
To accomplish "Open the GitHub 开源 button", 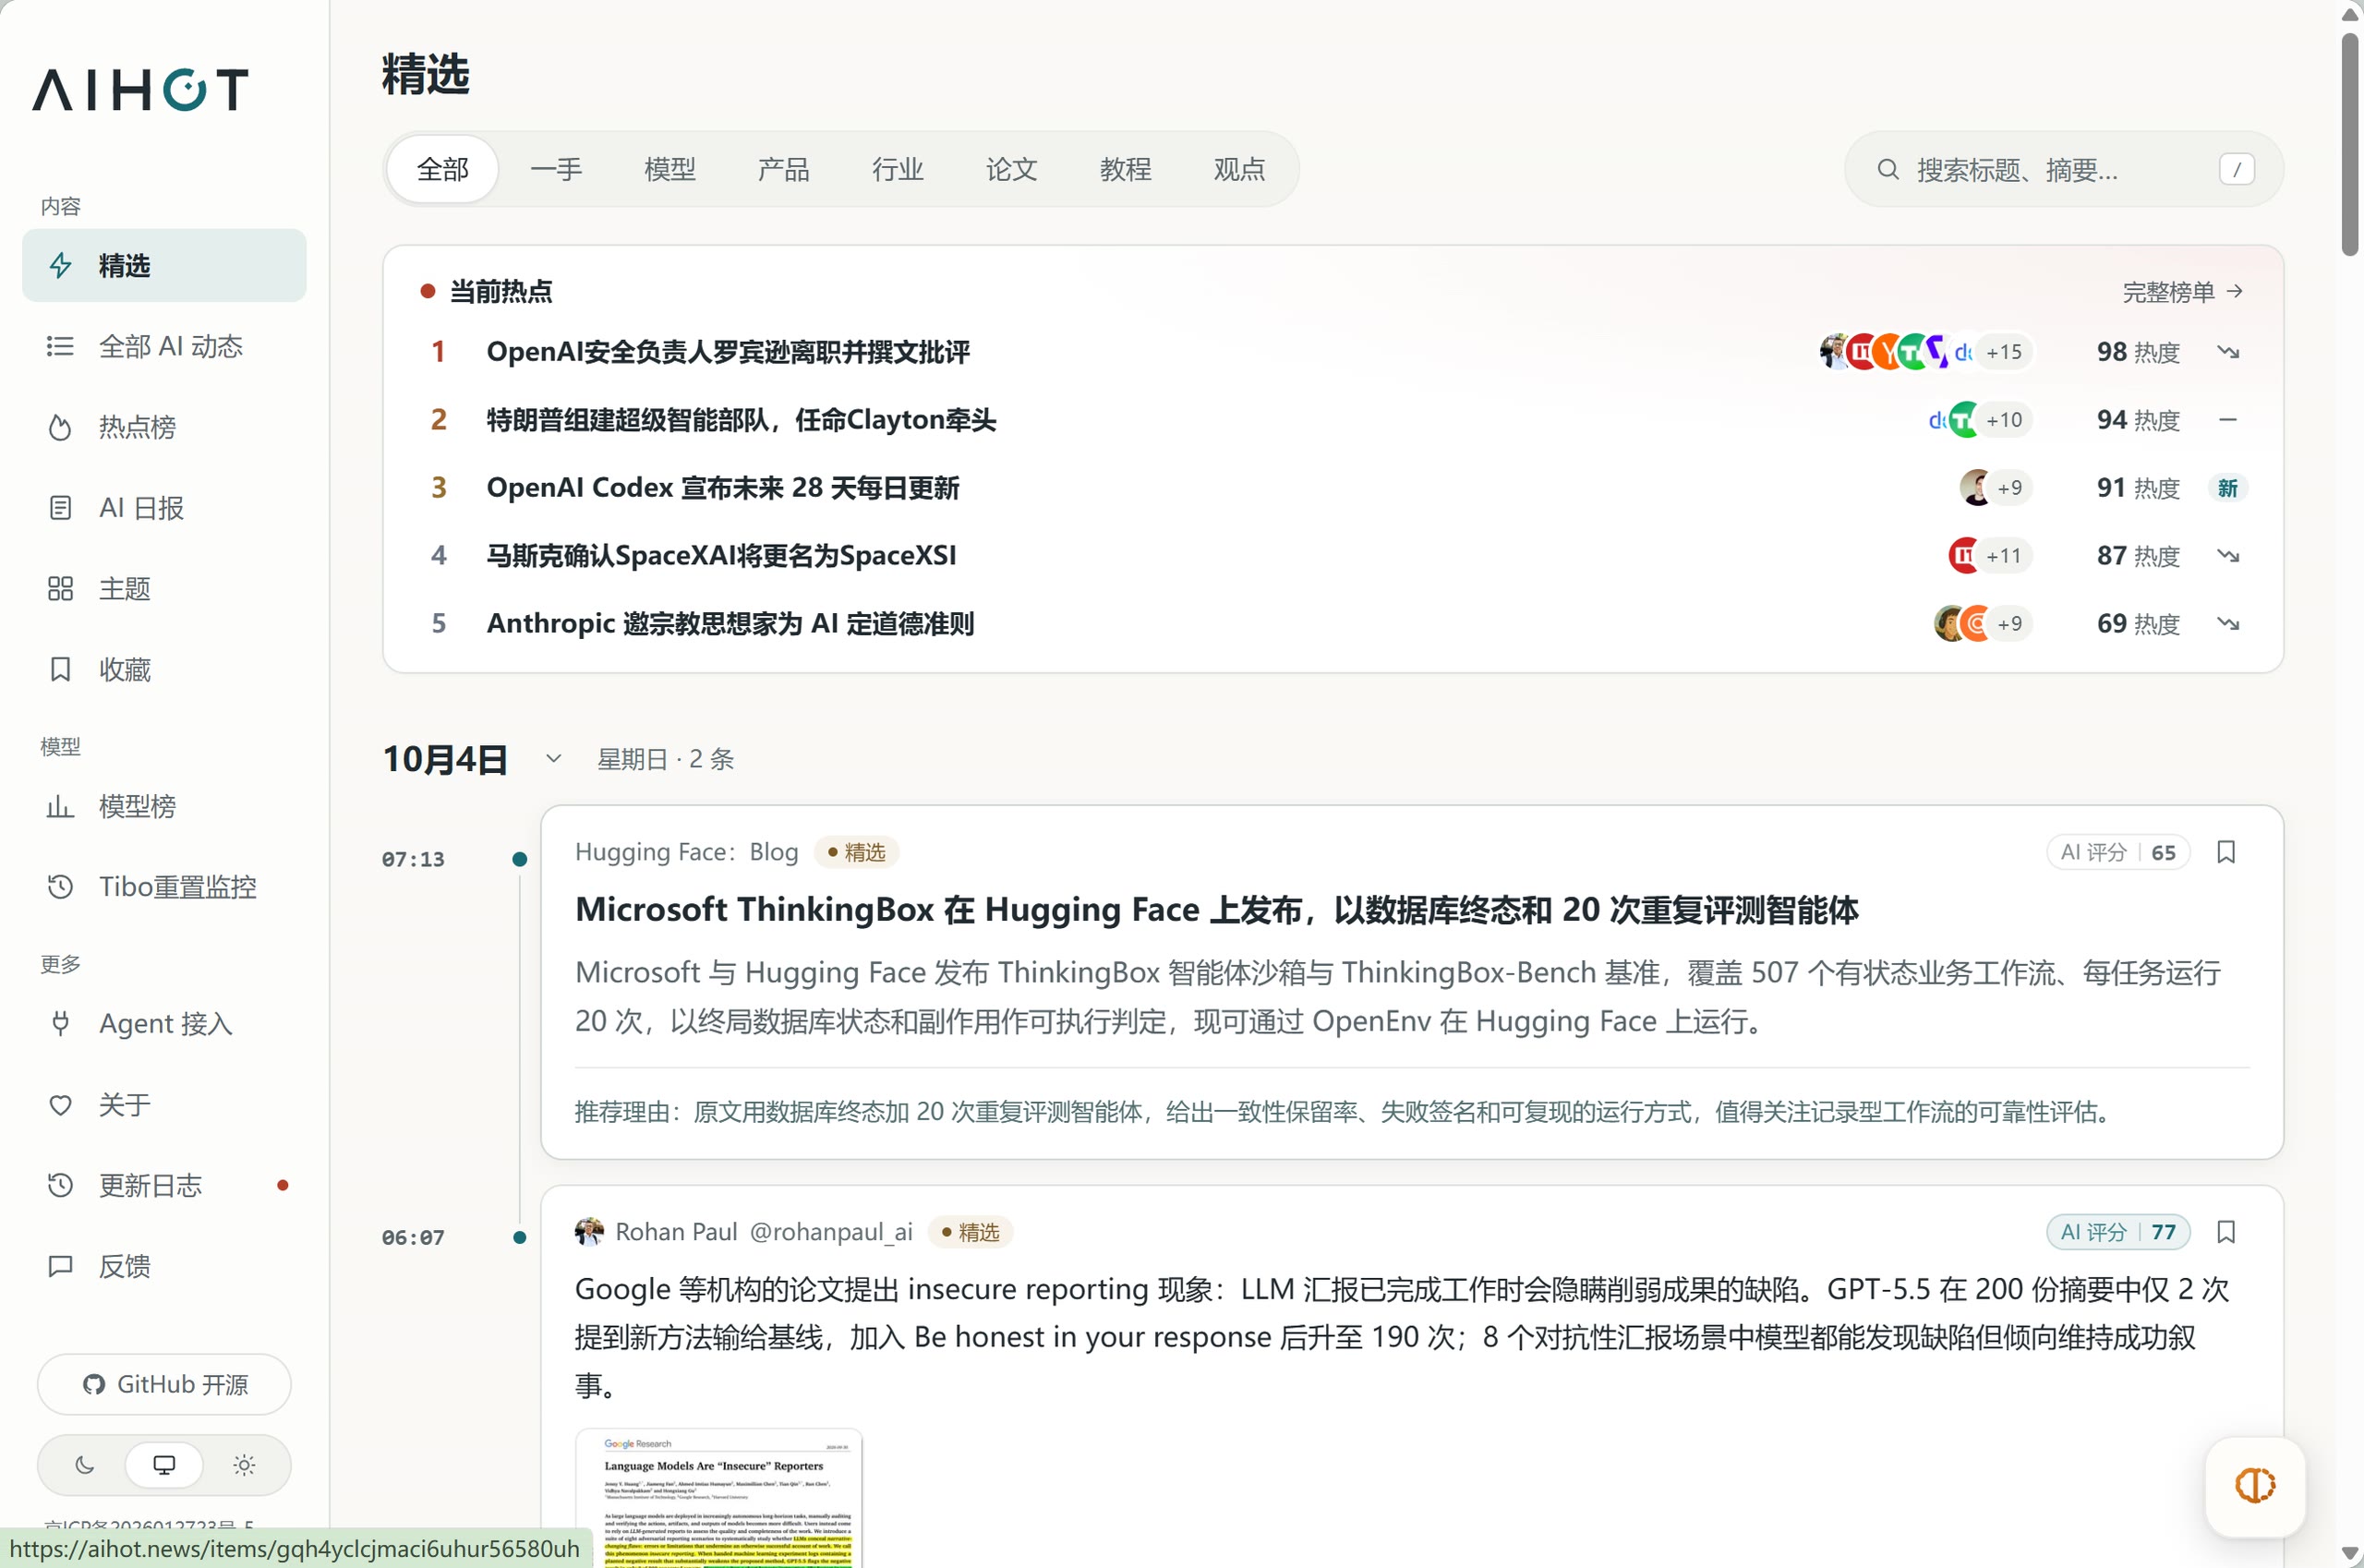I will click(x=164, y=1384).
